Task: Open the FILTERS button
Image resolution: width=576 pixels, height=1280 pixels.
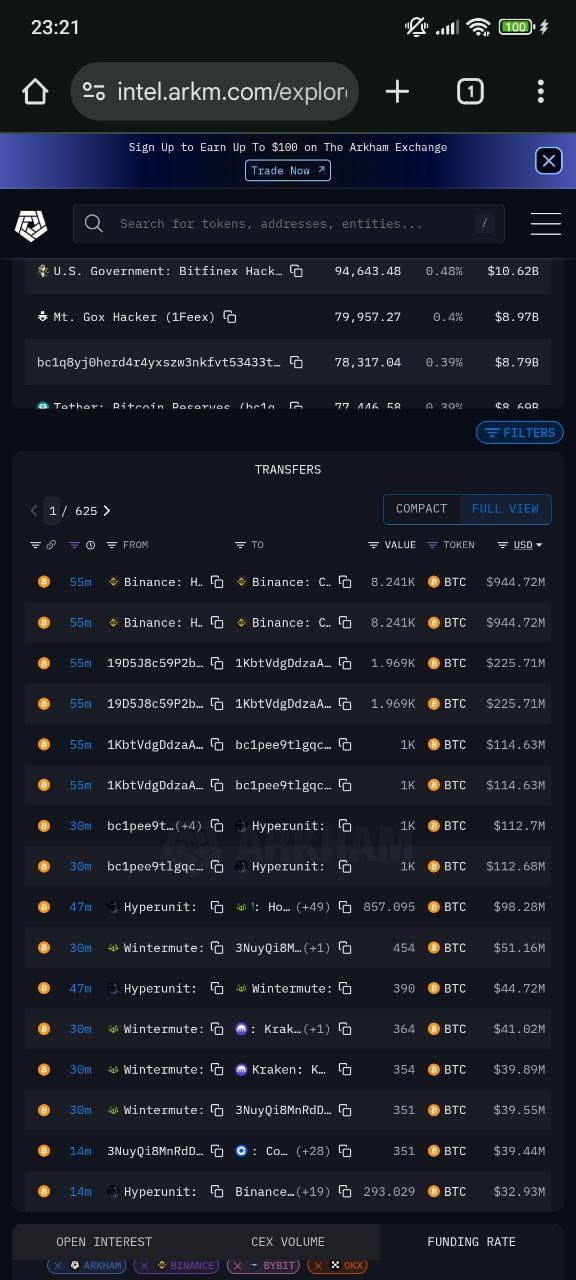Action: (x=520, y=433)
